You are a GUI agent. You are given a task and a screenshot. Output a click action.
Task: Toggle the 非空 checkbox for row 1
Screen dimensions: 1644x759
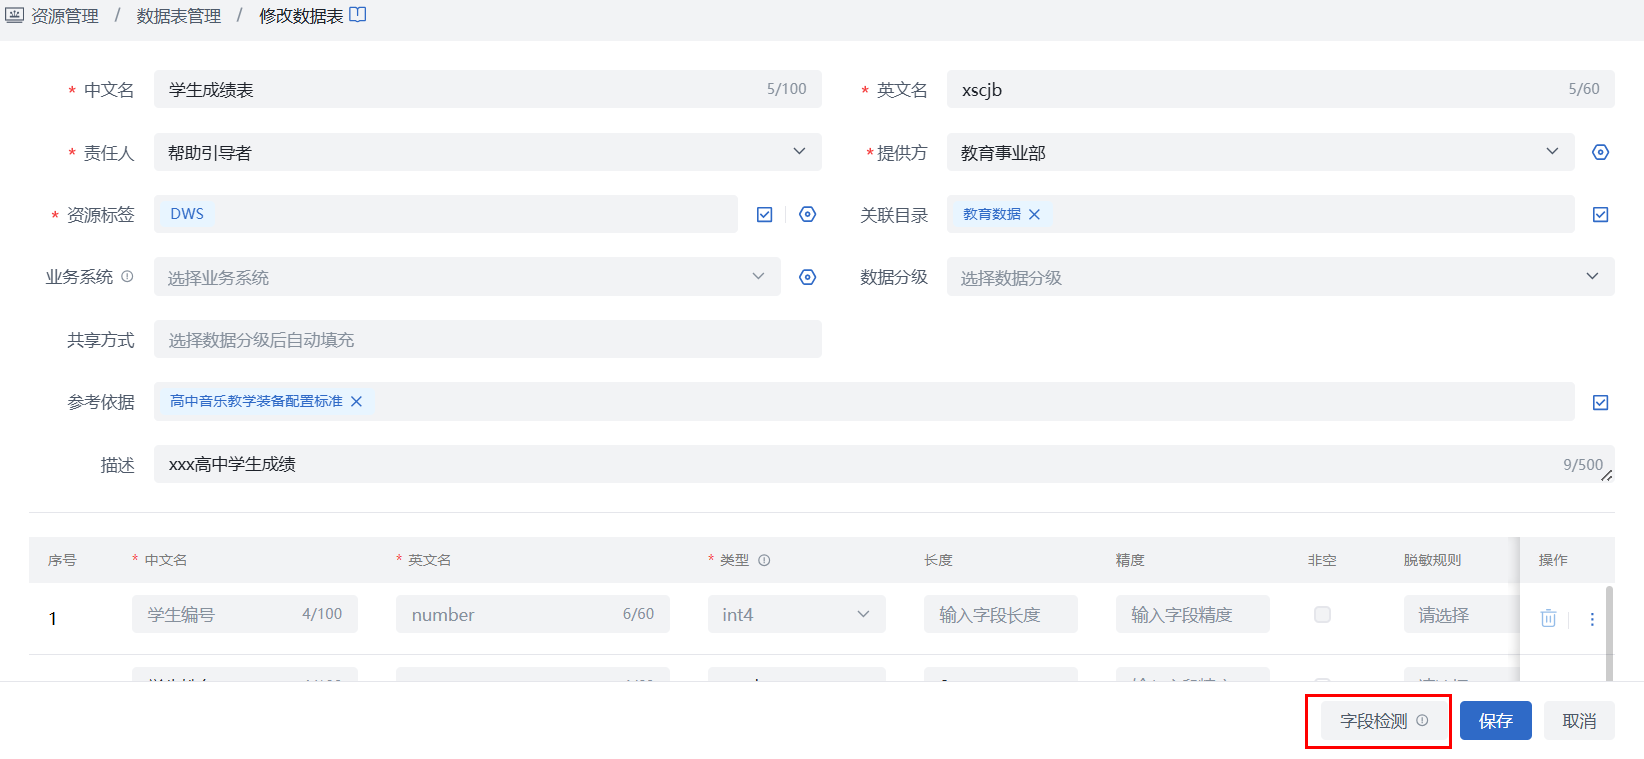(x=1322, y=614)
